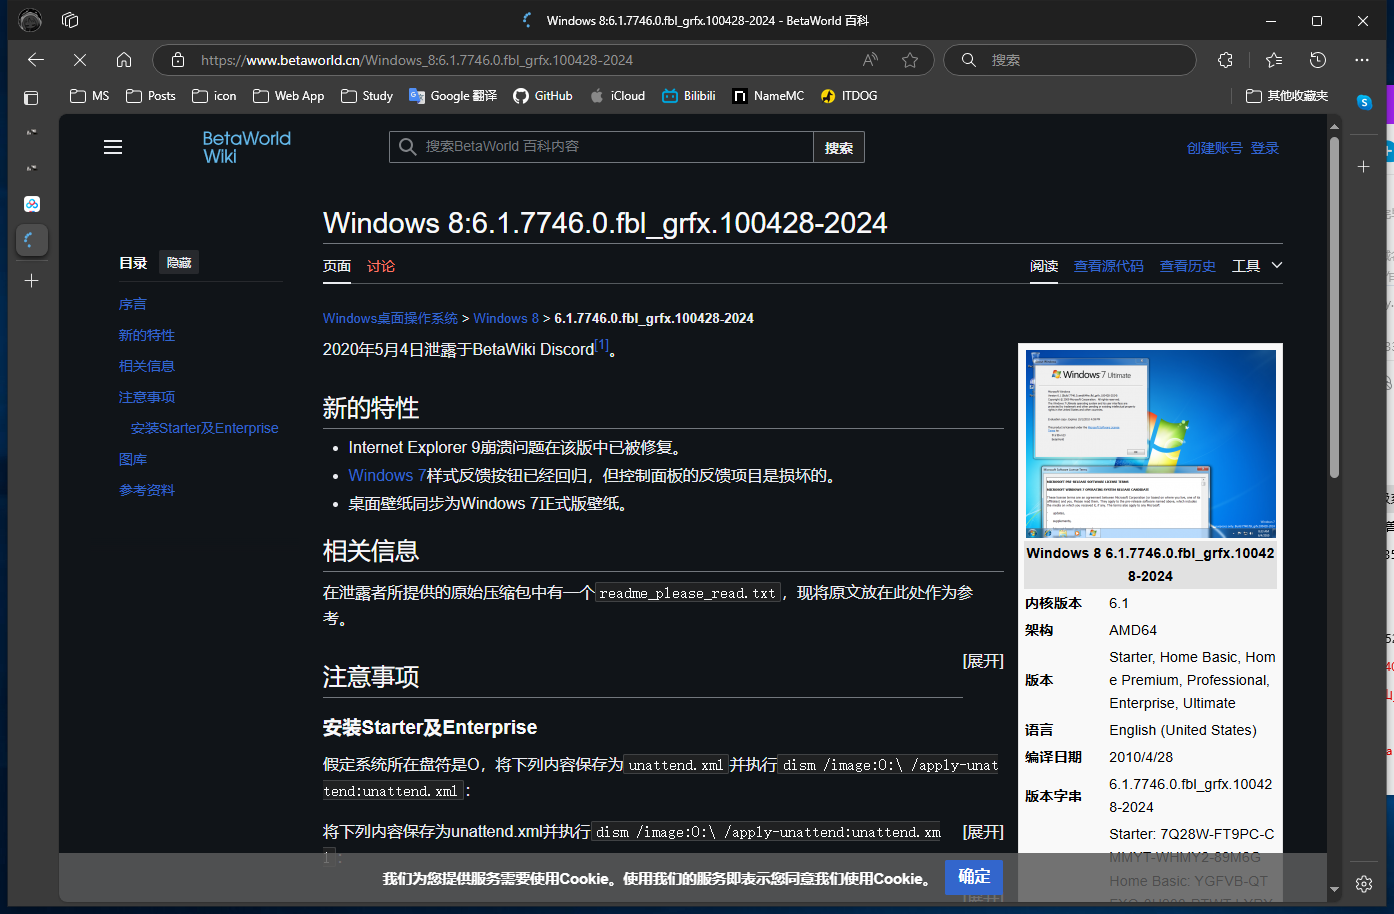Screen dimensions: 1394x914
Task: Switch to the 讨论 tab
Action: 381,266
